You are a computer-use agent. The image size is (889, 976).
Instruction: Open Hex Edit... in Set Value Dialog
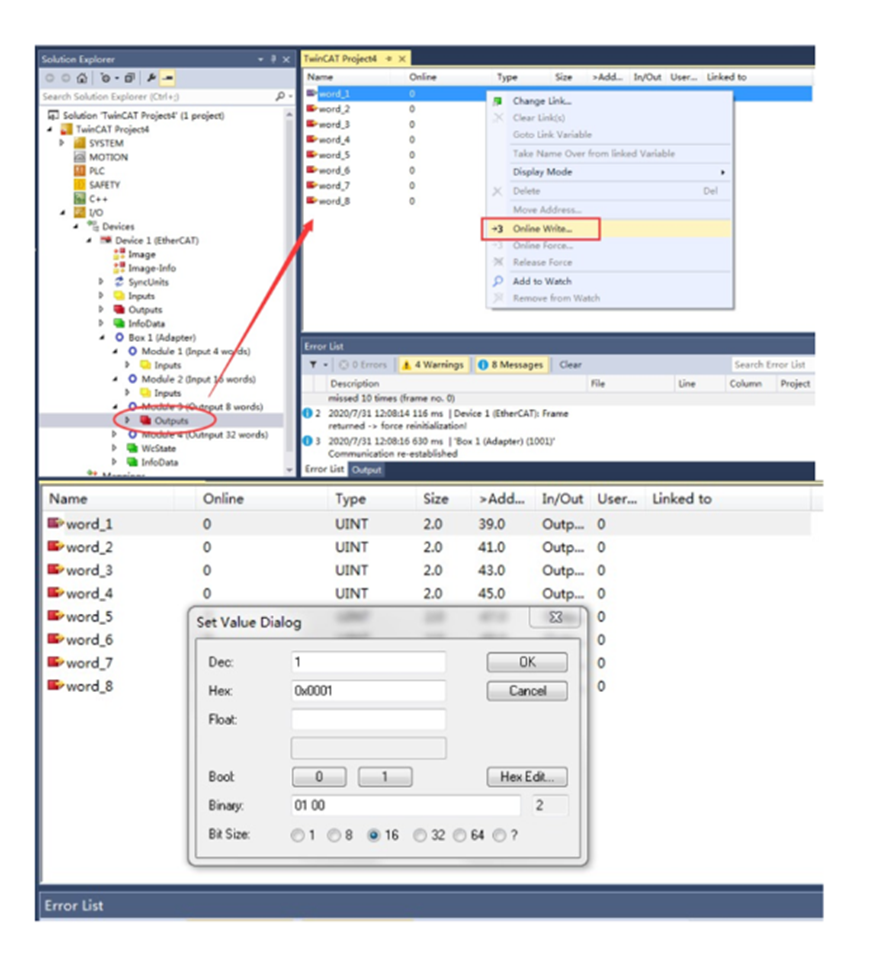tap(527, 777)
